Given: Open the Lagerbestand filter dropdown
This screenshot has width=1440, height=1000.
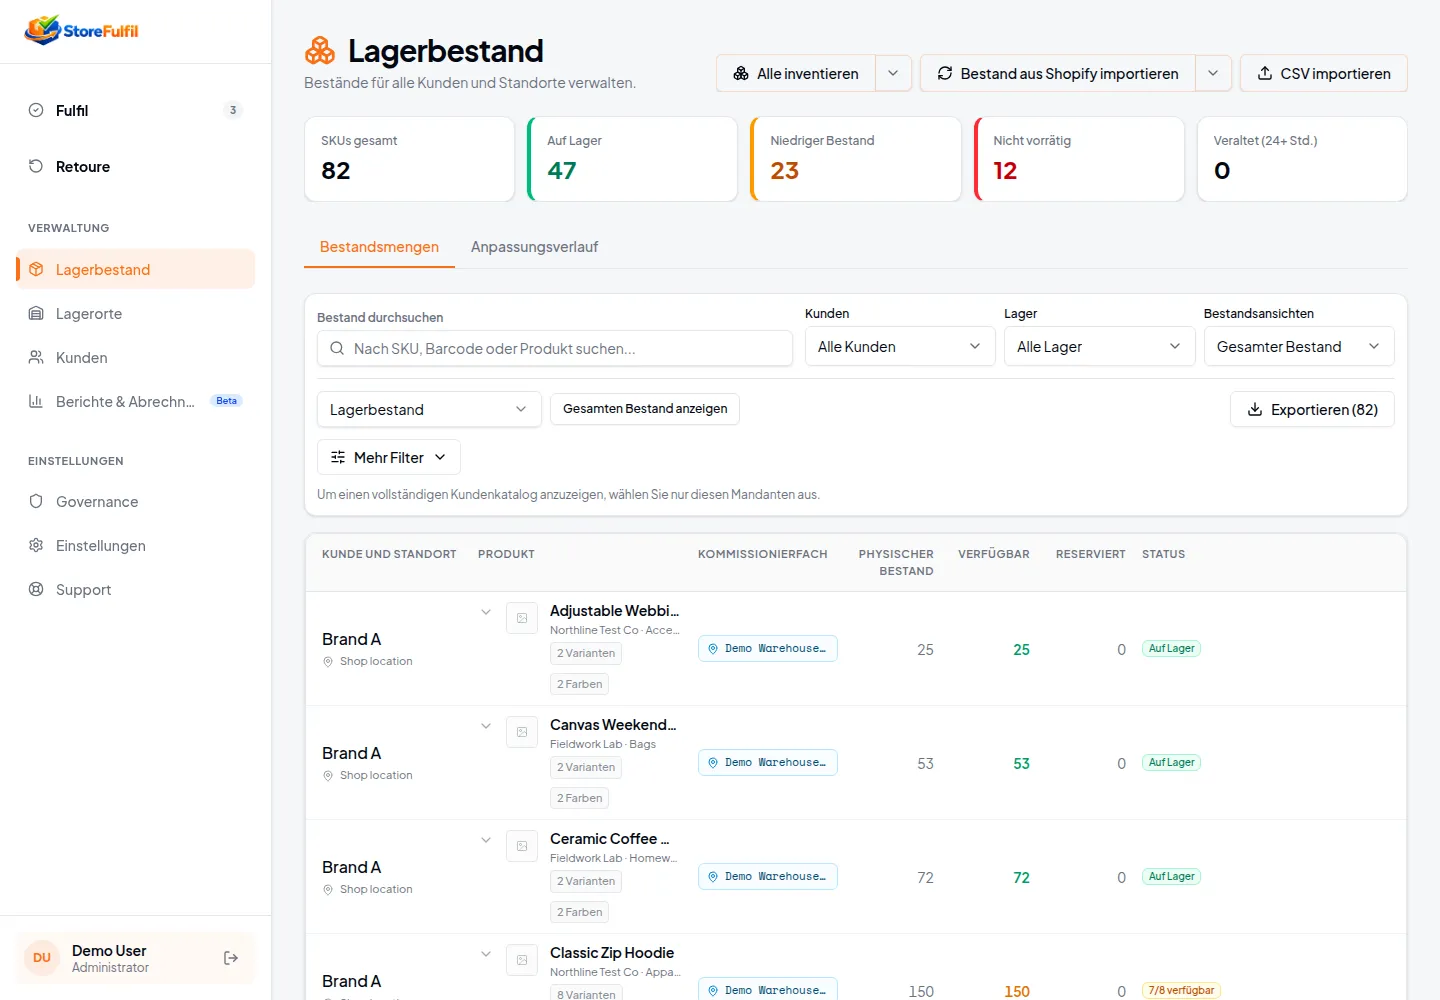Looking at the screenshot, I should (x=429, y=409).
